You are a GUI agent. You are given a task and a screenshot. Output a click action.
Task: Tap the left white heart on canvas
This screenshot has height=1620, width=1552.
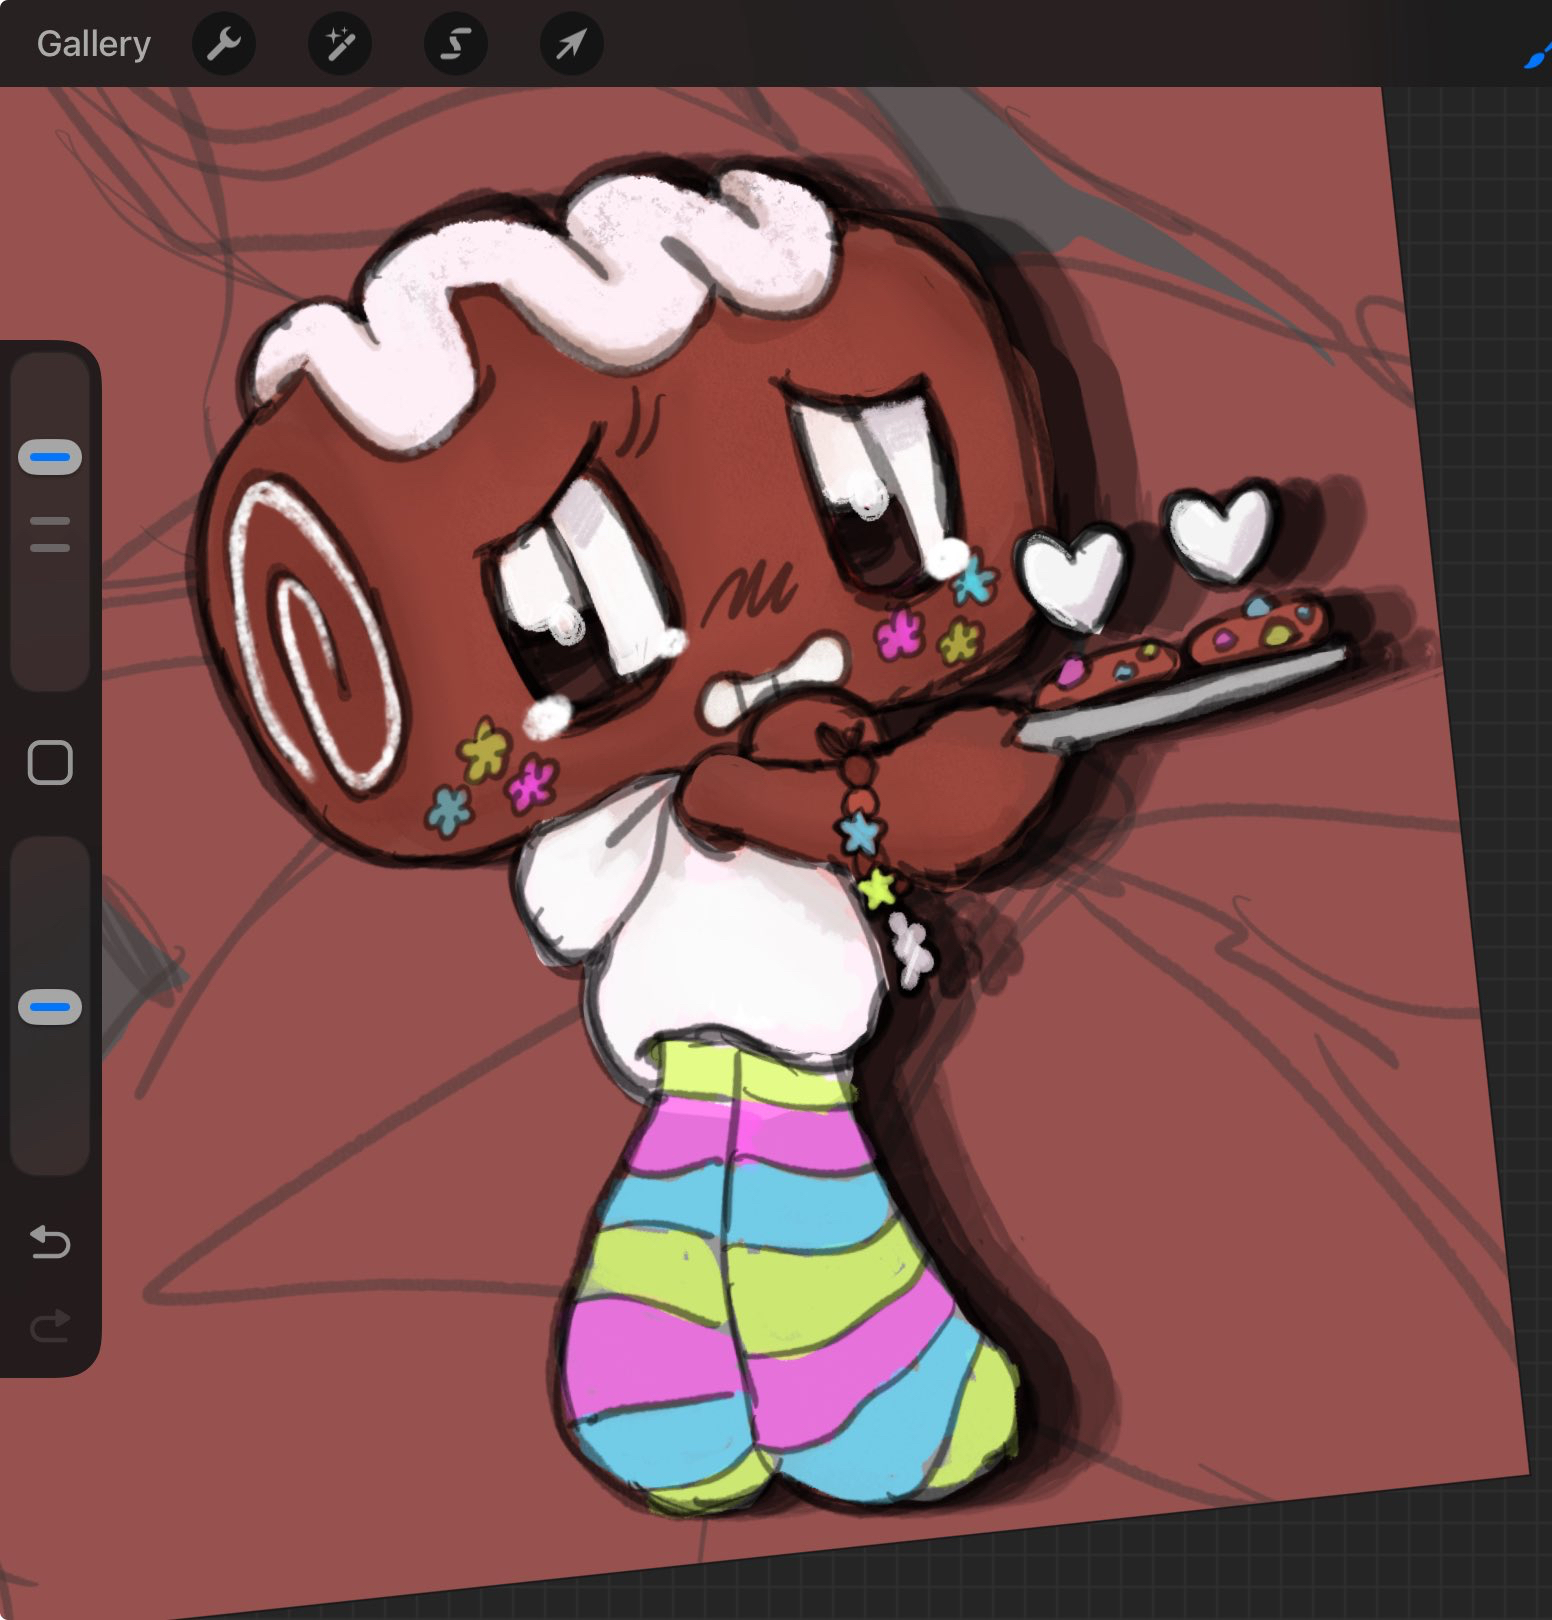(x=1072, y=577)
